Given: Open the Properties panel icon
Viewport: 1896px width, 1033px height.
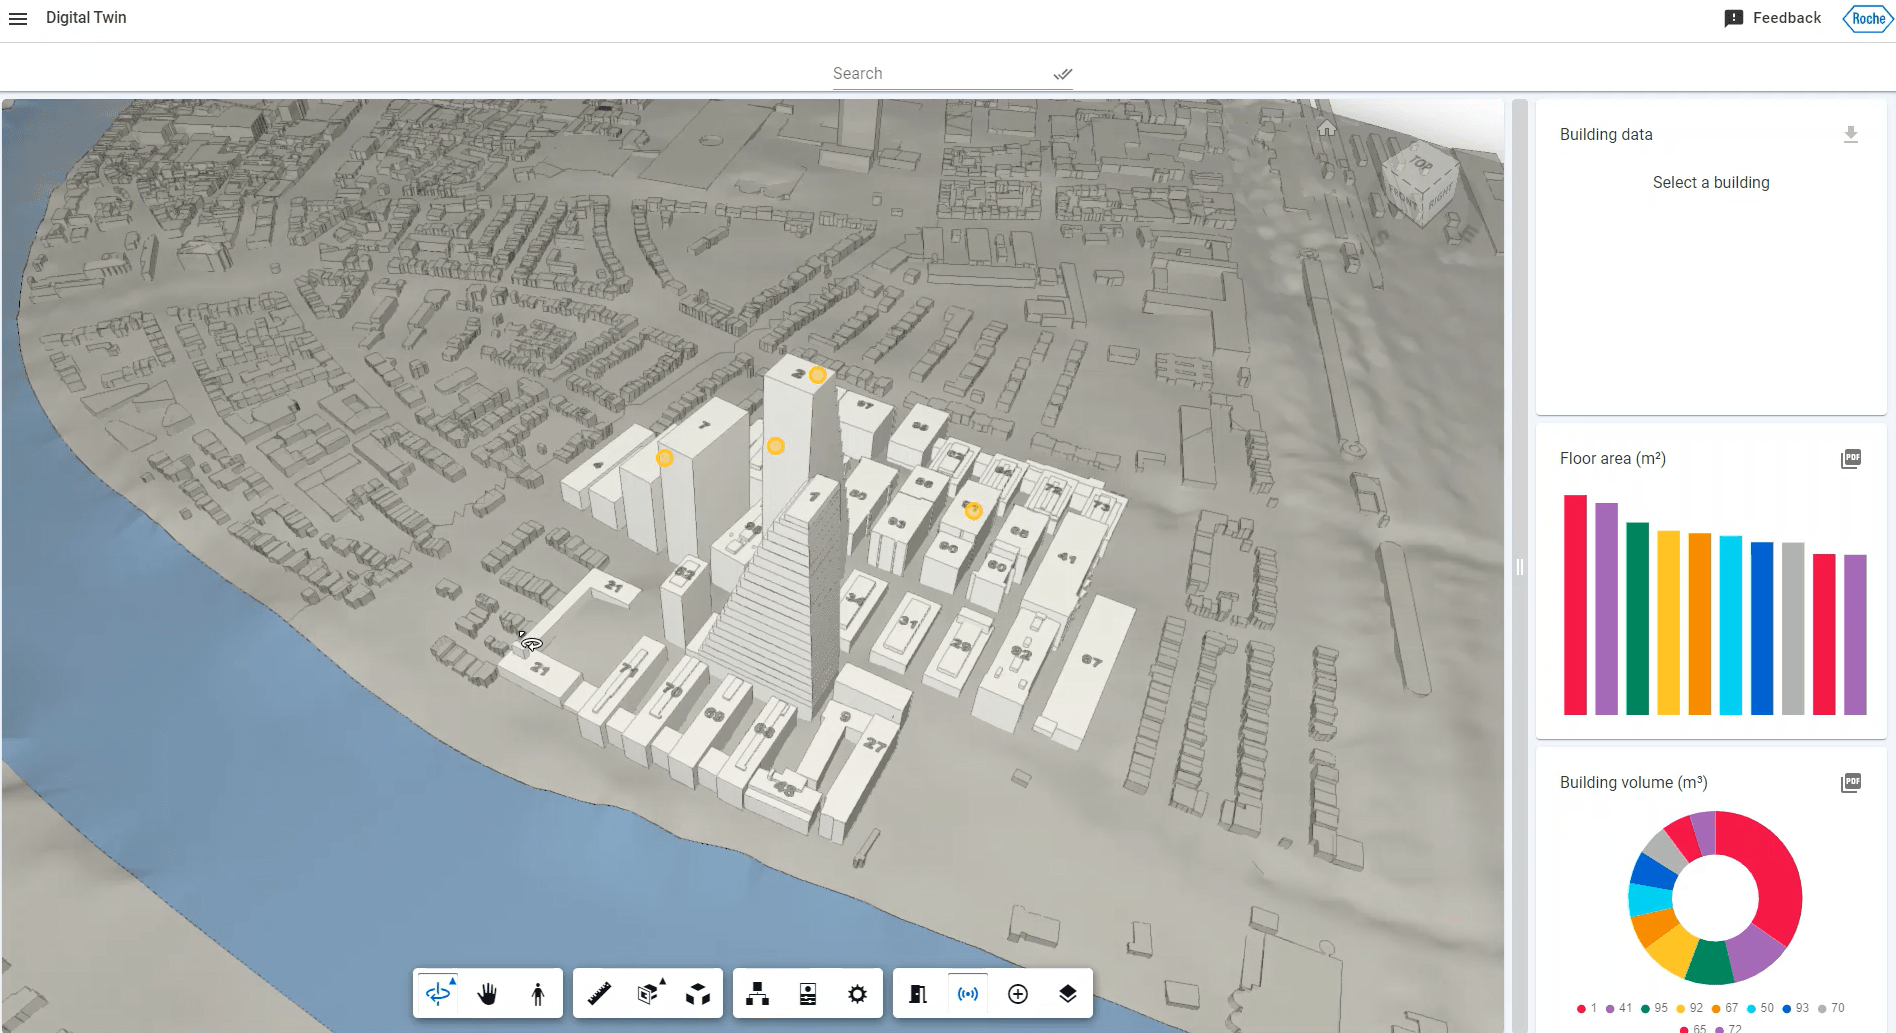Looking at the screenshot, I should pos(808,993).
